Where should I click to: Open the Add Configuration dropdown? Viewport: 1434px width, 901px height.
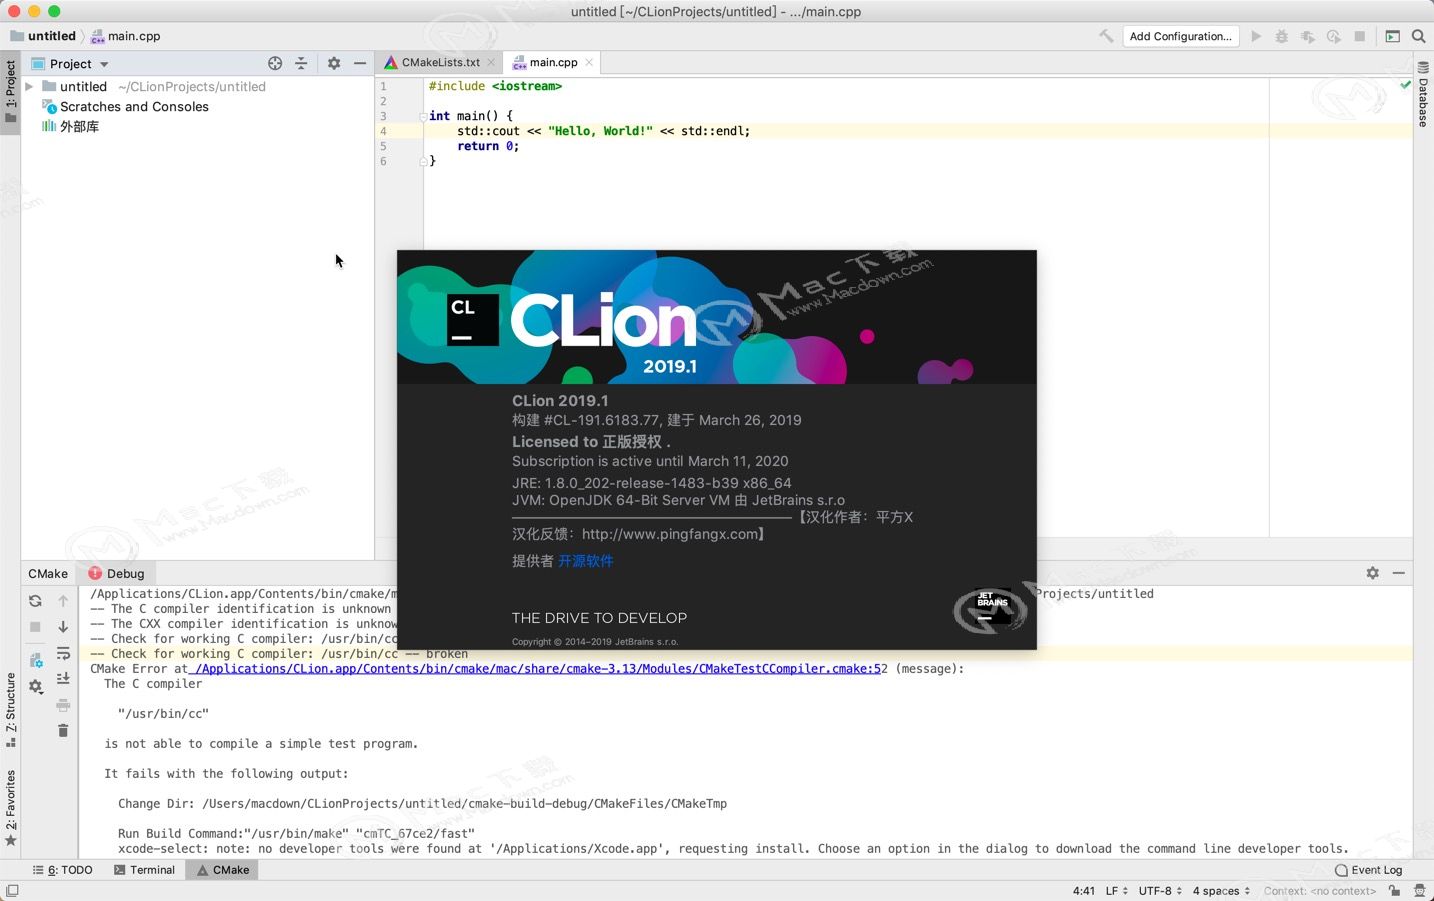pyautogui.click(x=1180, y=36)
